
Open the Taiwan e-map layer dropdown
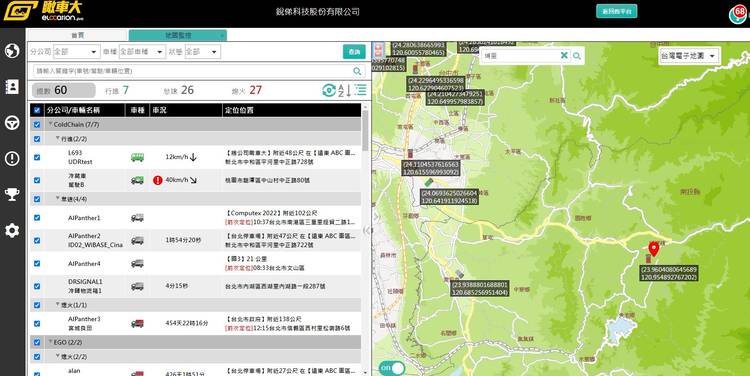pos(689,56)
